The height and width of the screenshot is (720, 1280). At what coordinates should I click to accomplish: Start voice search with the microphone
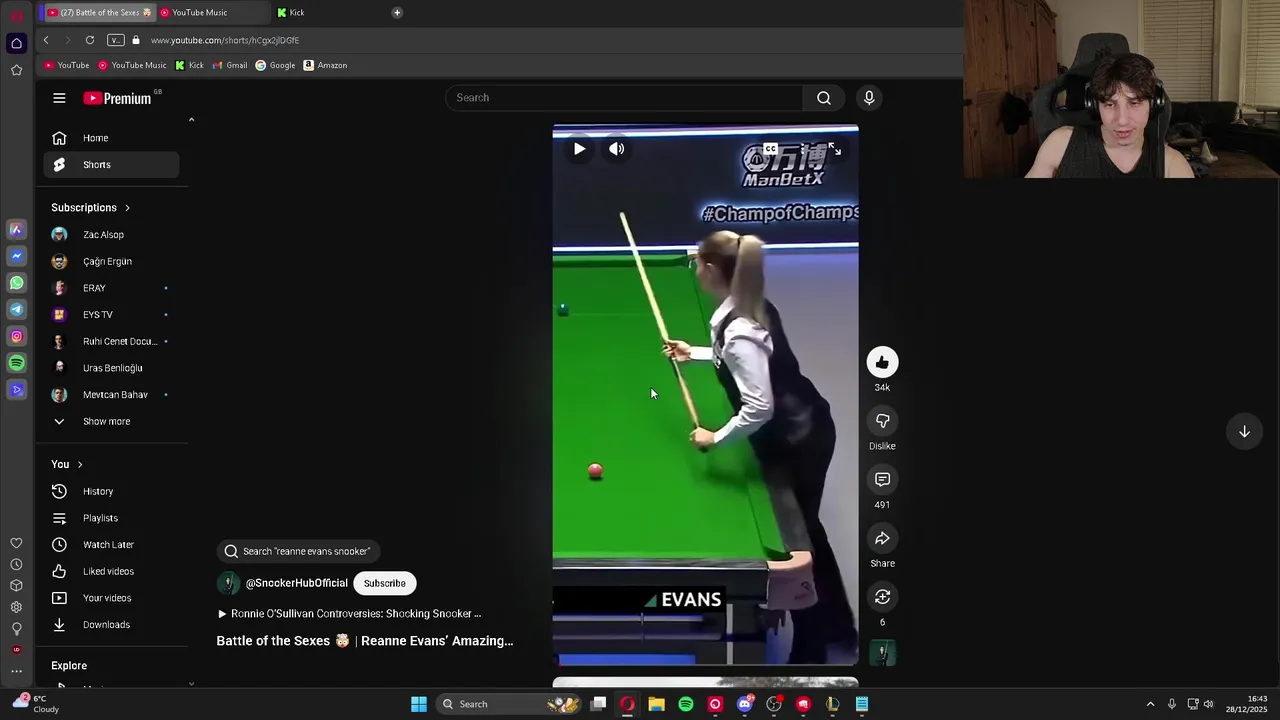click(869, 97)
